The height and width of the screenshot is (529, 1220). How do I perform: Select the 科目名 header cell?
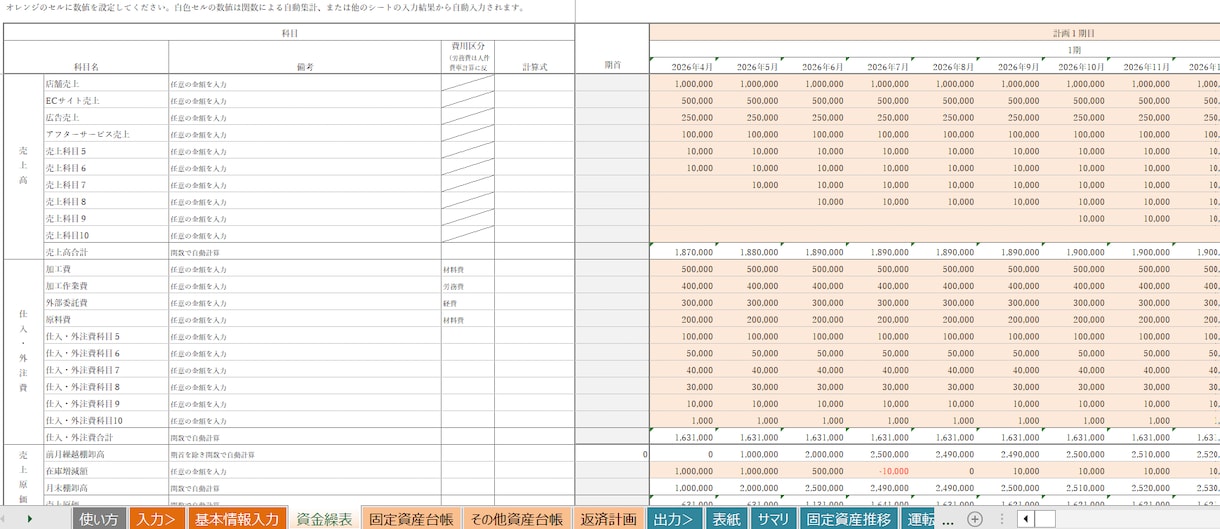point(86,66)
